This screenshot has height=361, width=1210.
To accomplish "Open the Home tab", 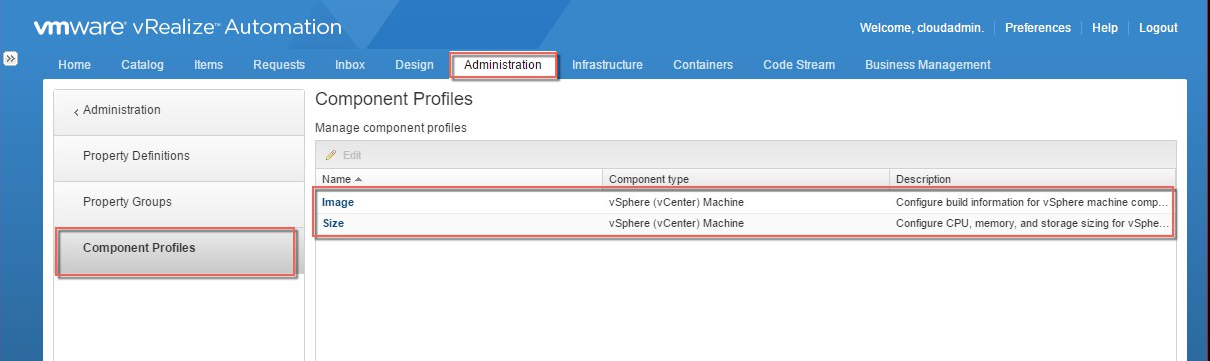I will point(75,65).
